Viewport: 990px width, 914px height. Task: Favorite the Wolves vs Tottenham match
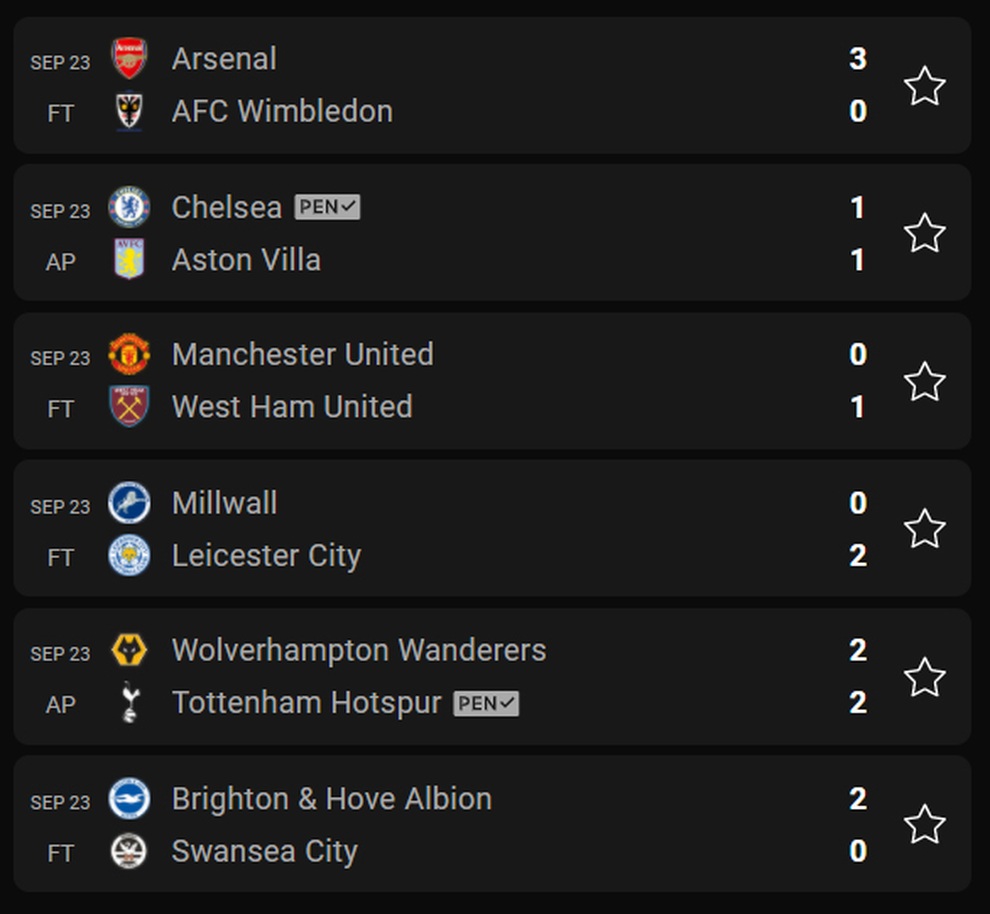924,677
